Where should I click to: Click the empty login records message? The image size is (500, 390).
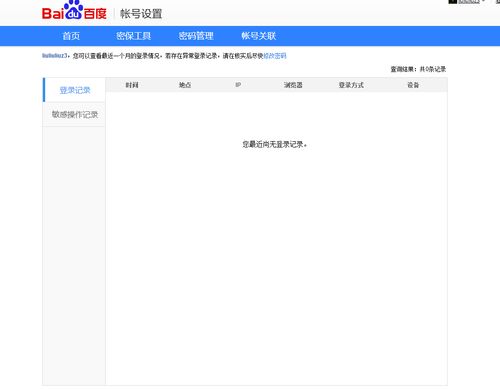[274, 144]
